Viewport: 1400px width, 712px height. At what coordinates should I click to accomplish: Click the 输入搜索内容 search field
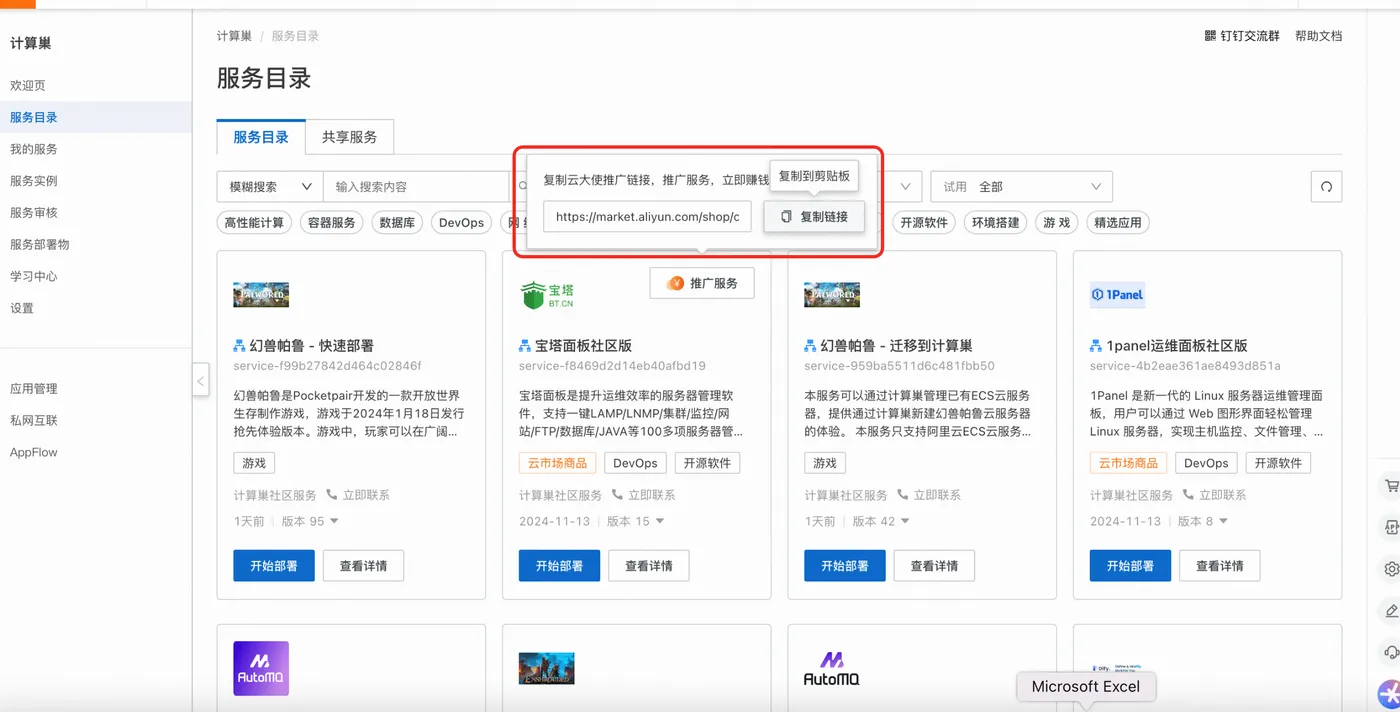(416, 187)
